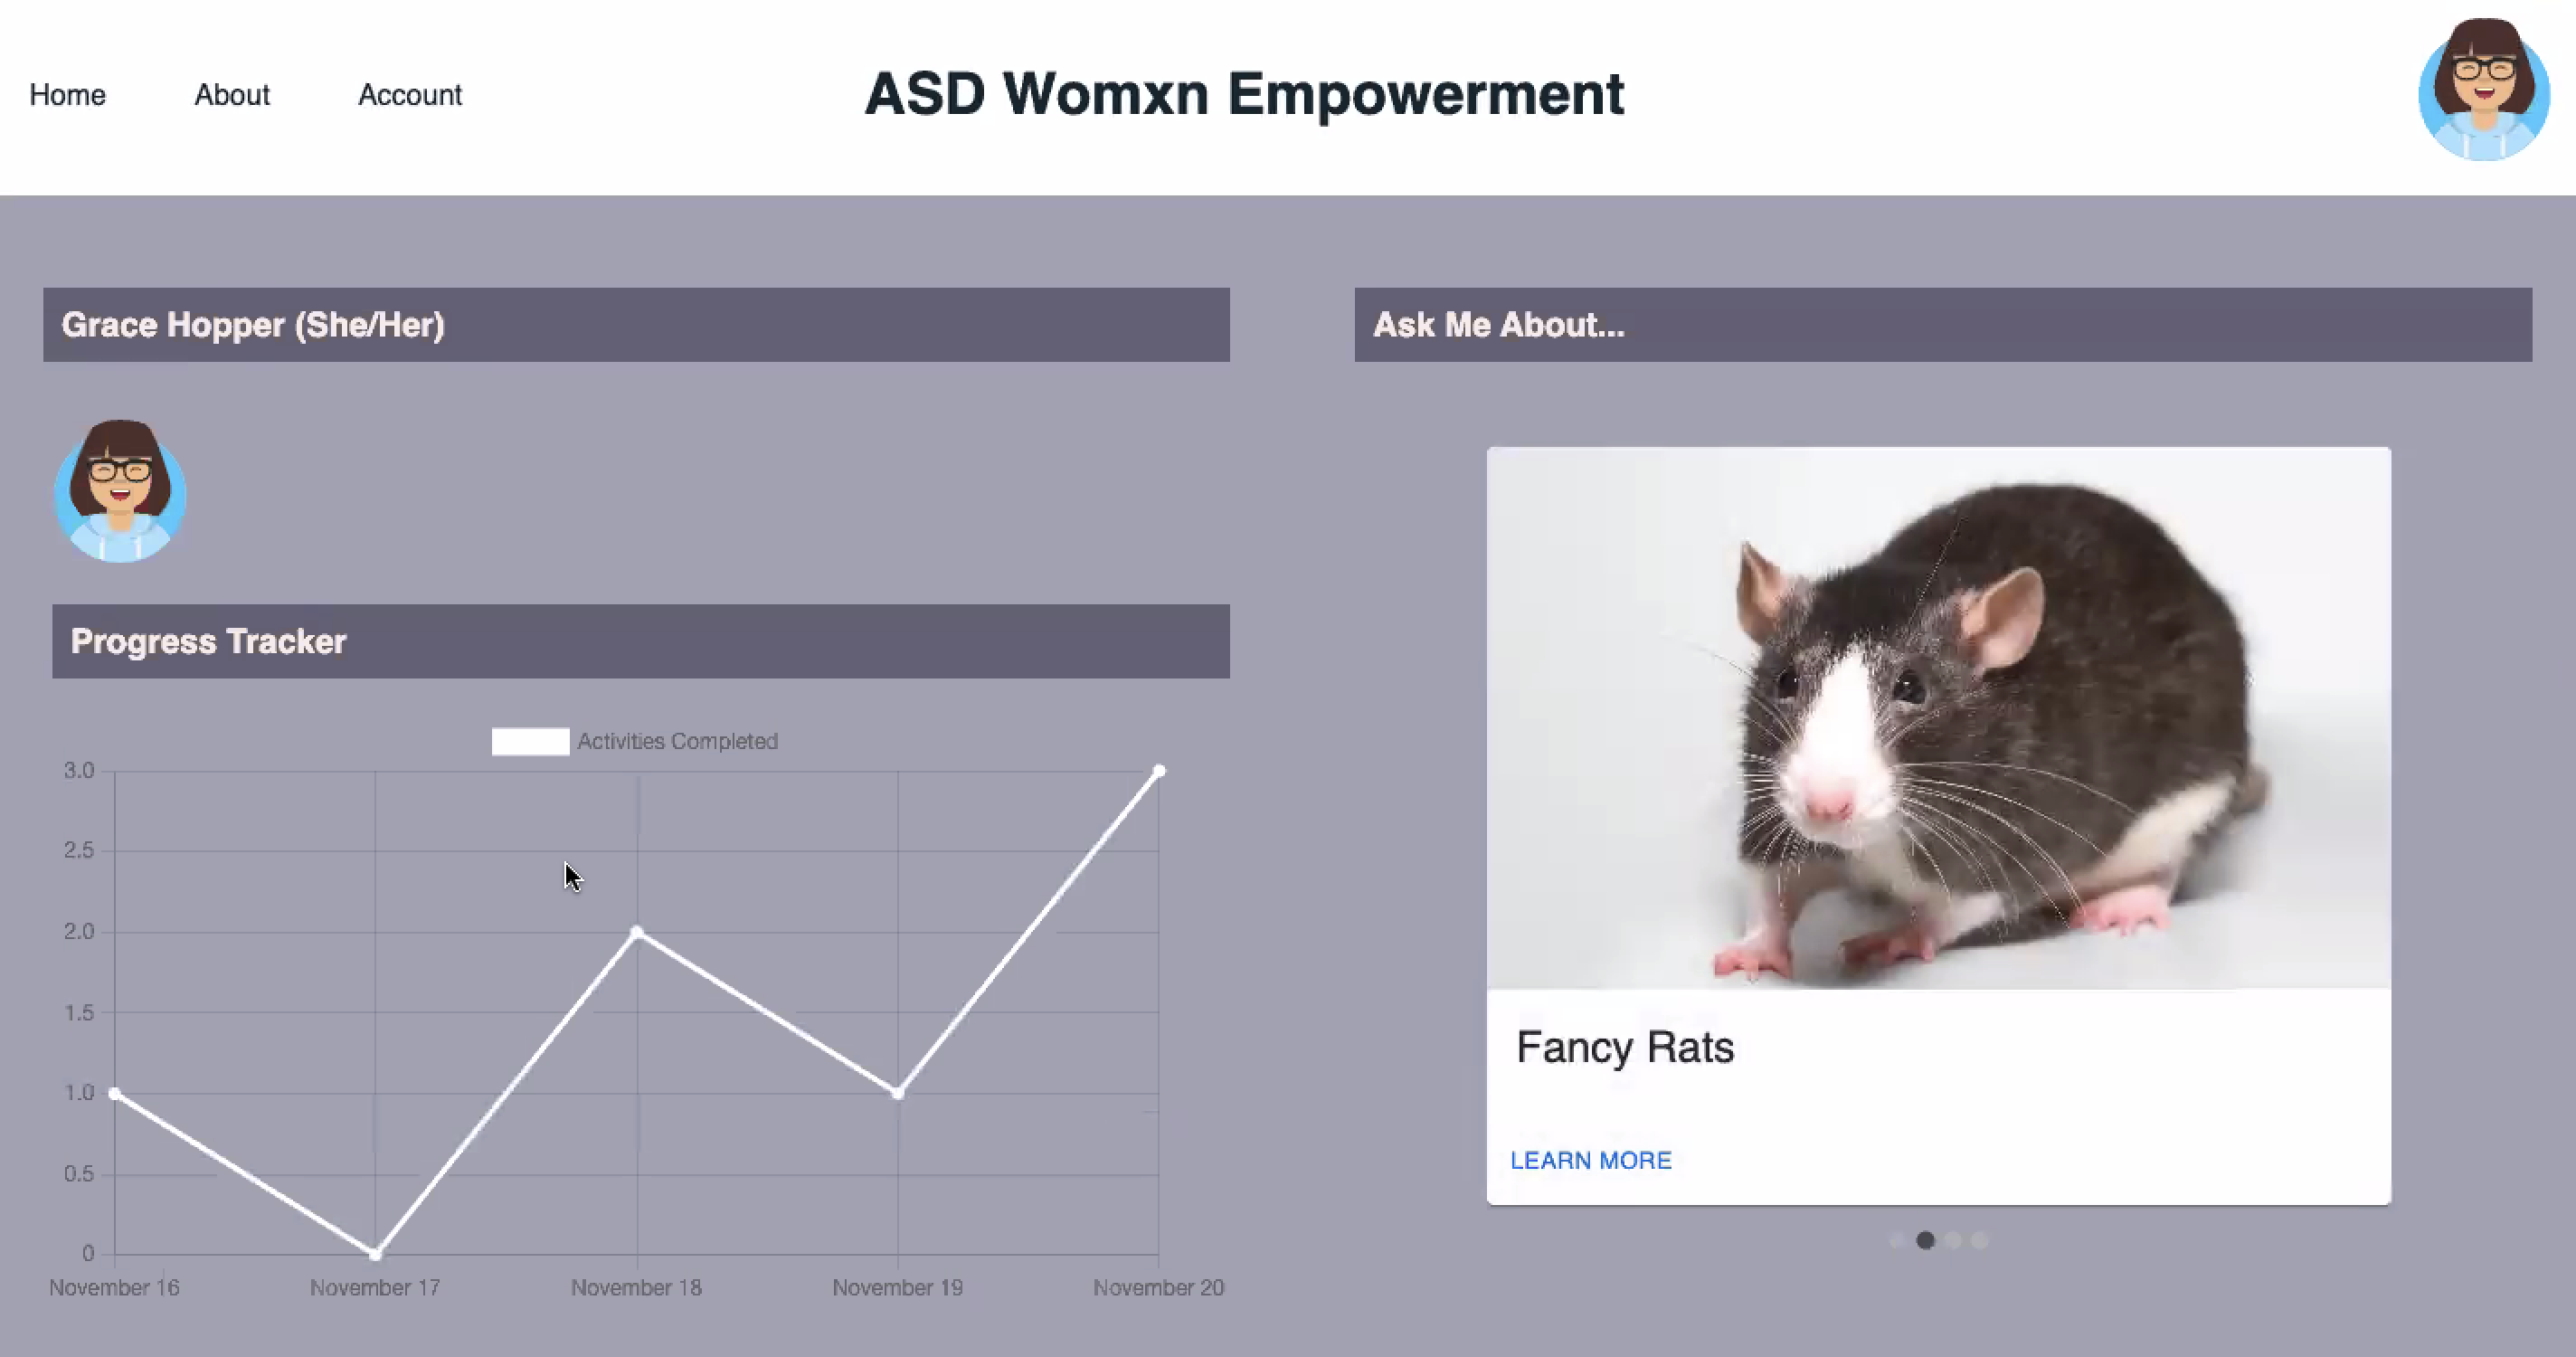The height and width of the screenshot is (1357, 2576).
Task: Click the Grace Hopper (She/Her) heading
Action: 253,325
